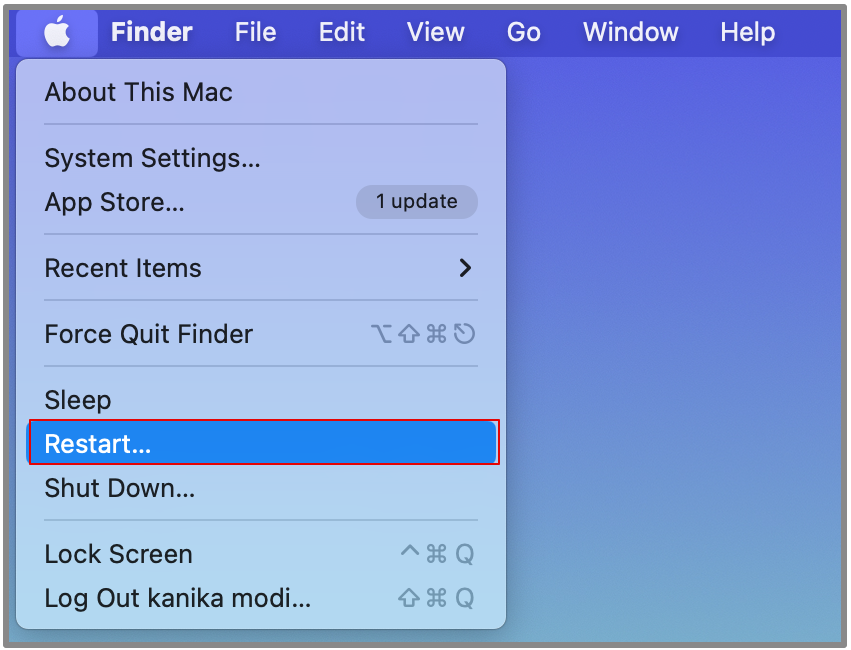Open the Window menu

coord(630,32)
